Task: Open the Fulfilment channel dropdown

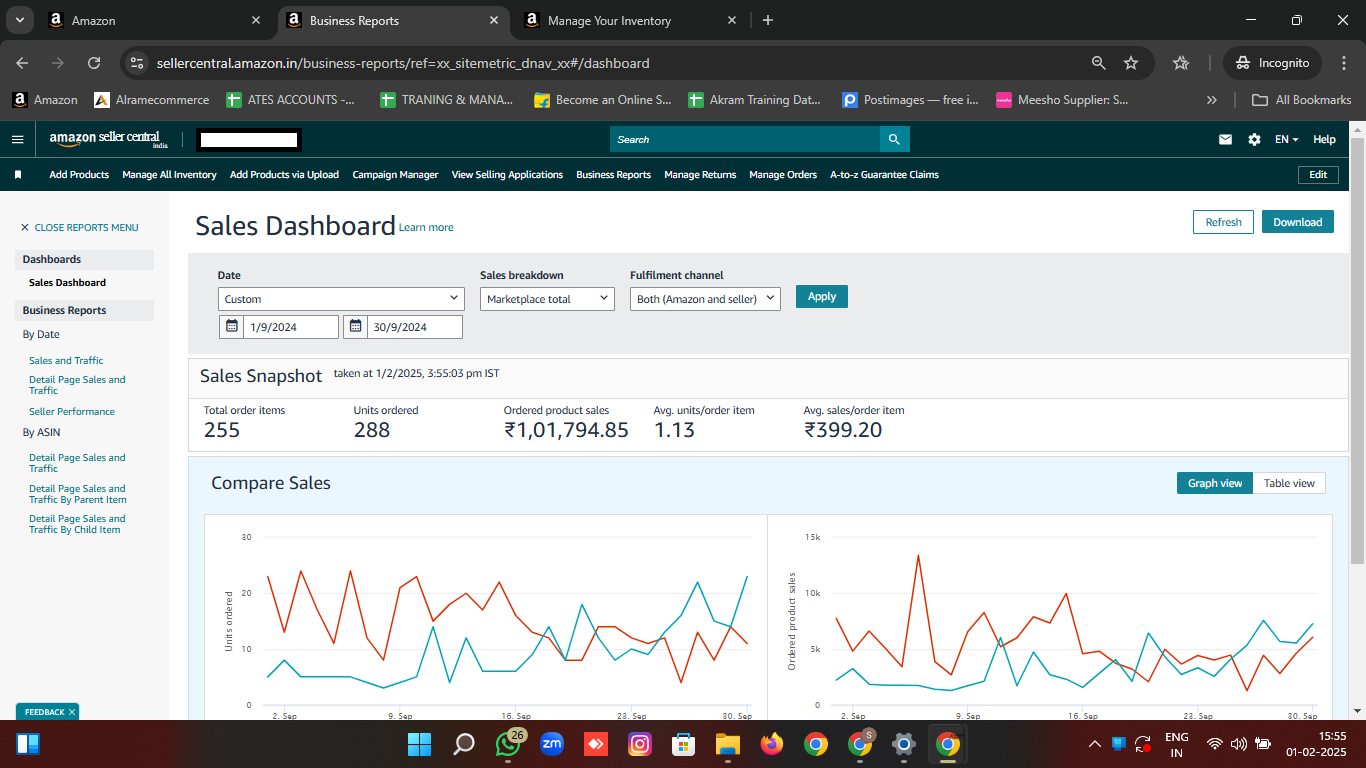Action: click(705, 299)
